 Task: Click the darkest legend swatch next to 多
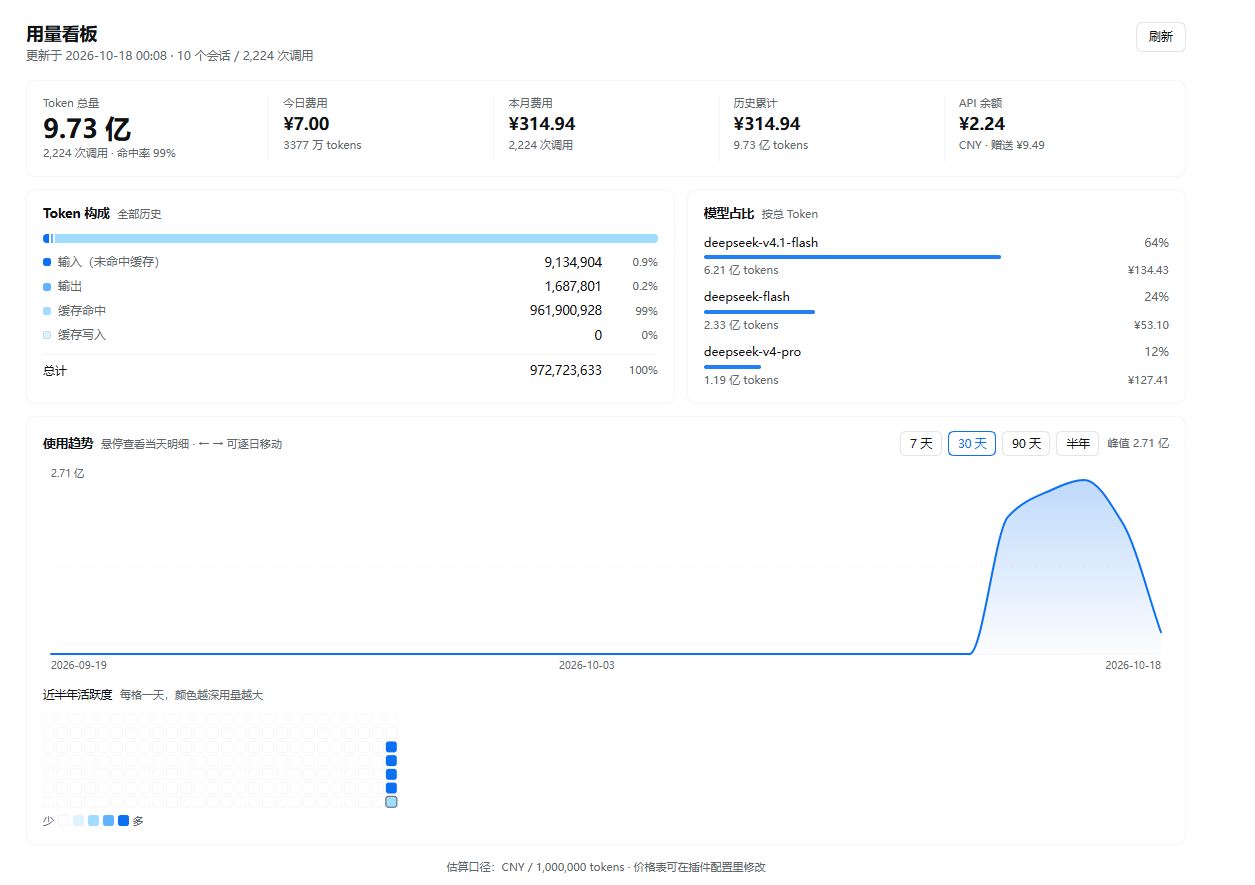tap(124, 821)
